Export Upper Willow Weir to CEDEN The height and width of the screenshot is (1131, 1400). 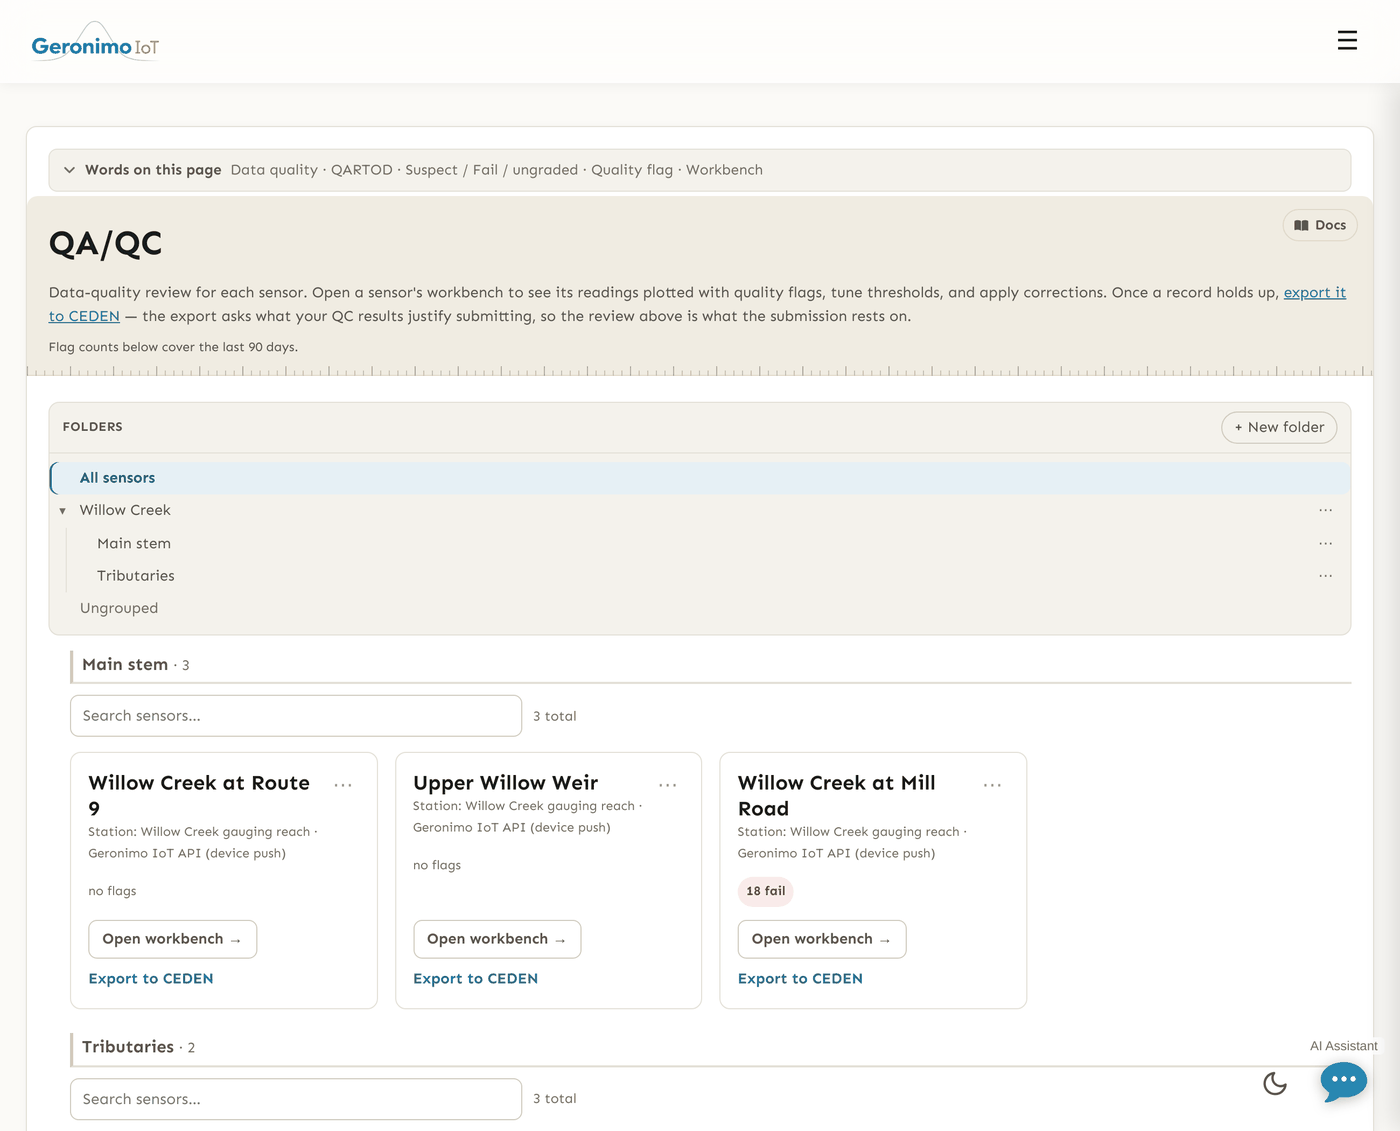(475, 979)
